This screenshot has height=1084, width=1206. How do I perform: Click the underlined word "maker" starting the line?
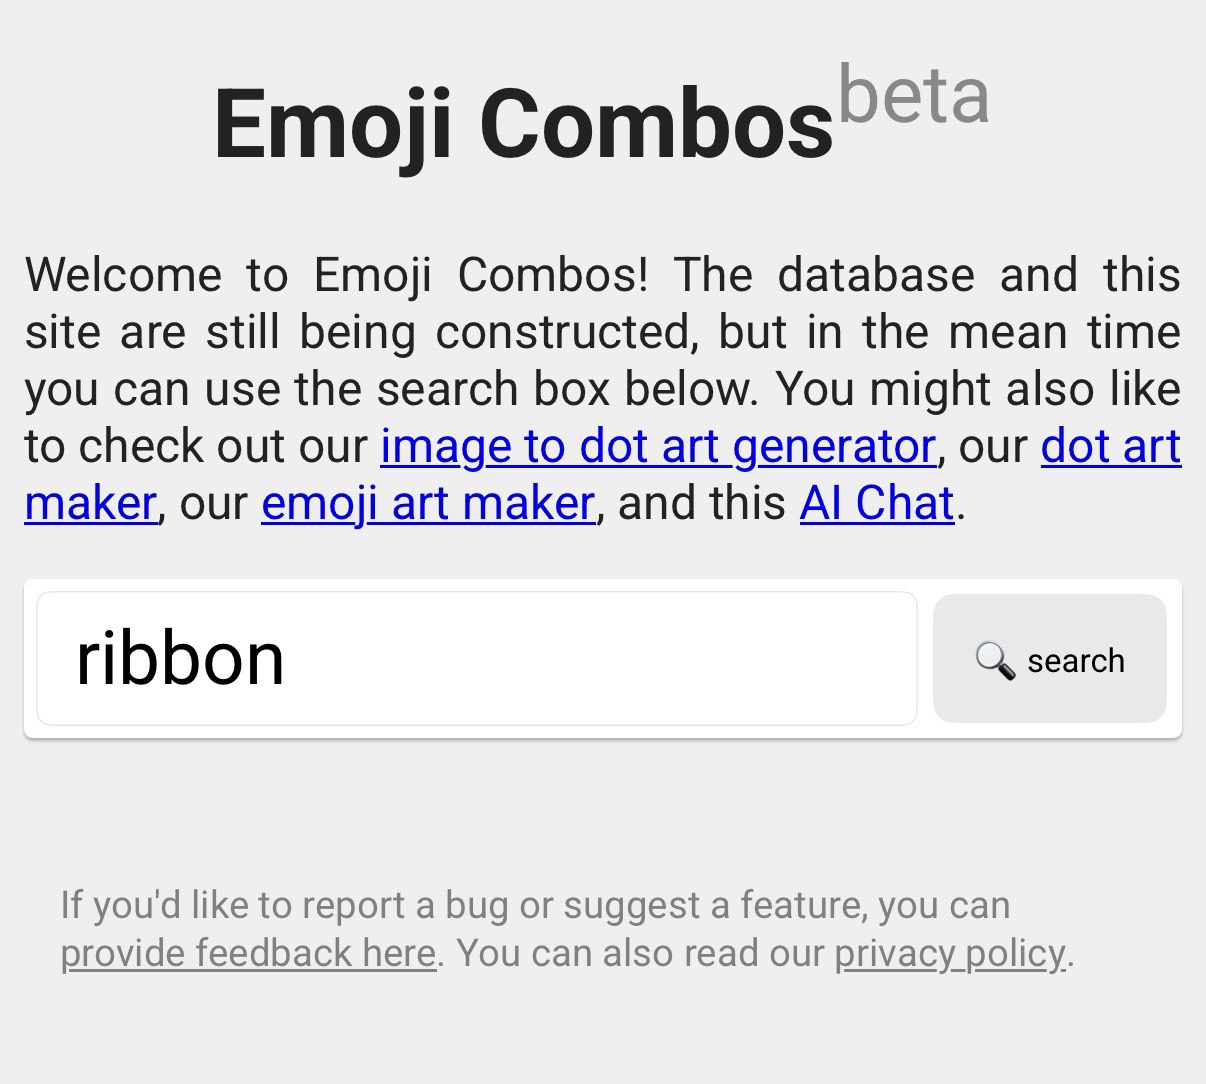pyautogui.click(x=91, y=503)
